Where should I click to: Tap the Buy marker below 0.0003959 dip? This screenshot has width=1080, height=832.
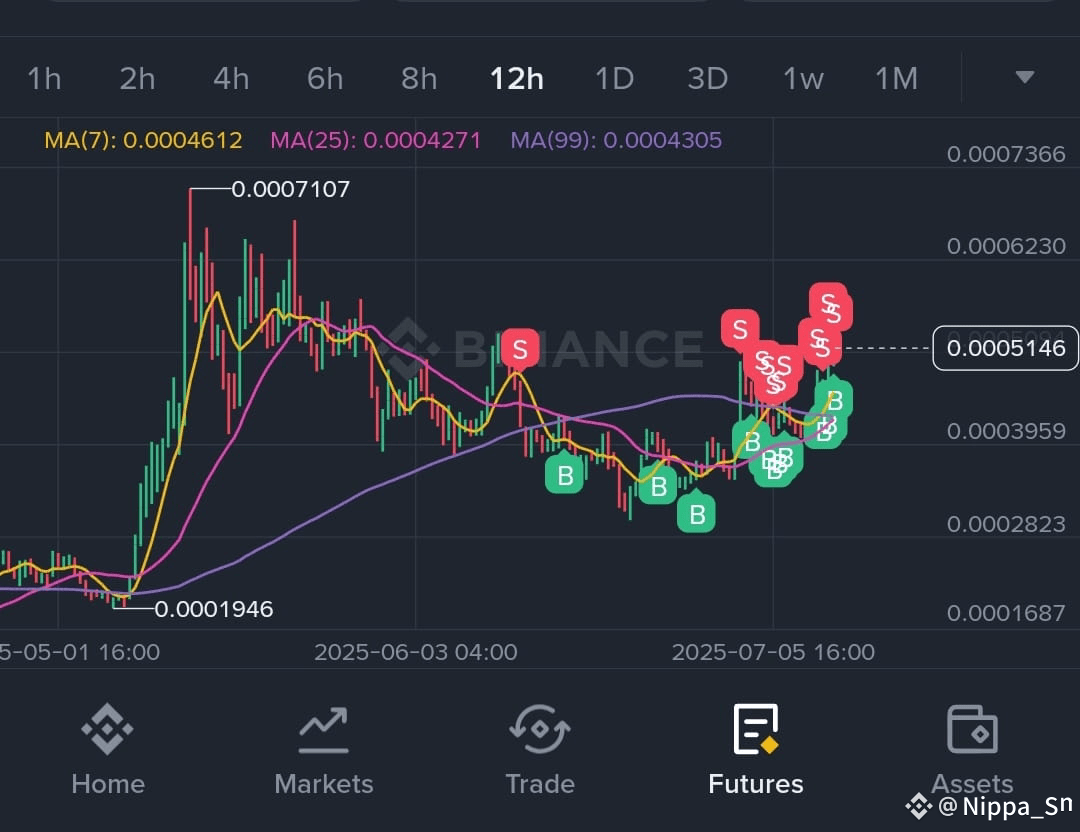point(564,472)
